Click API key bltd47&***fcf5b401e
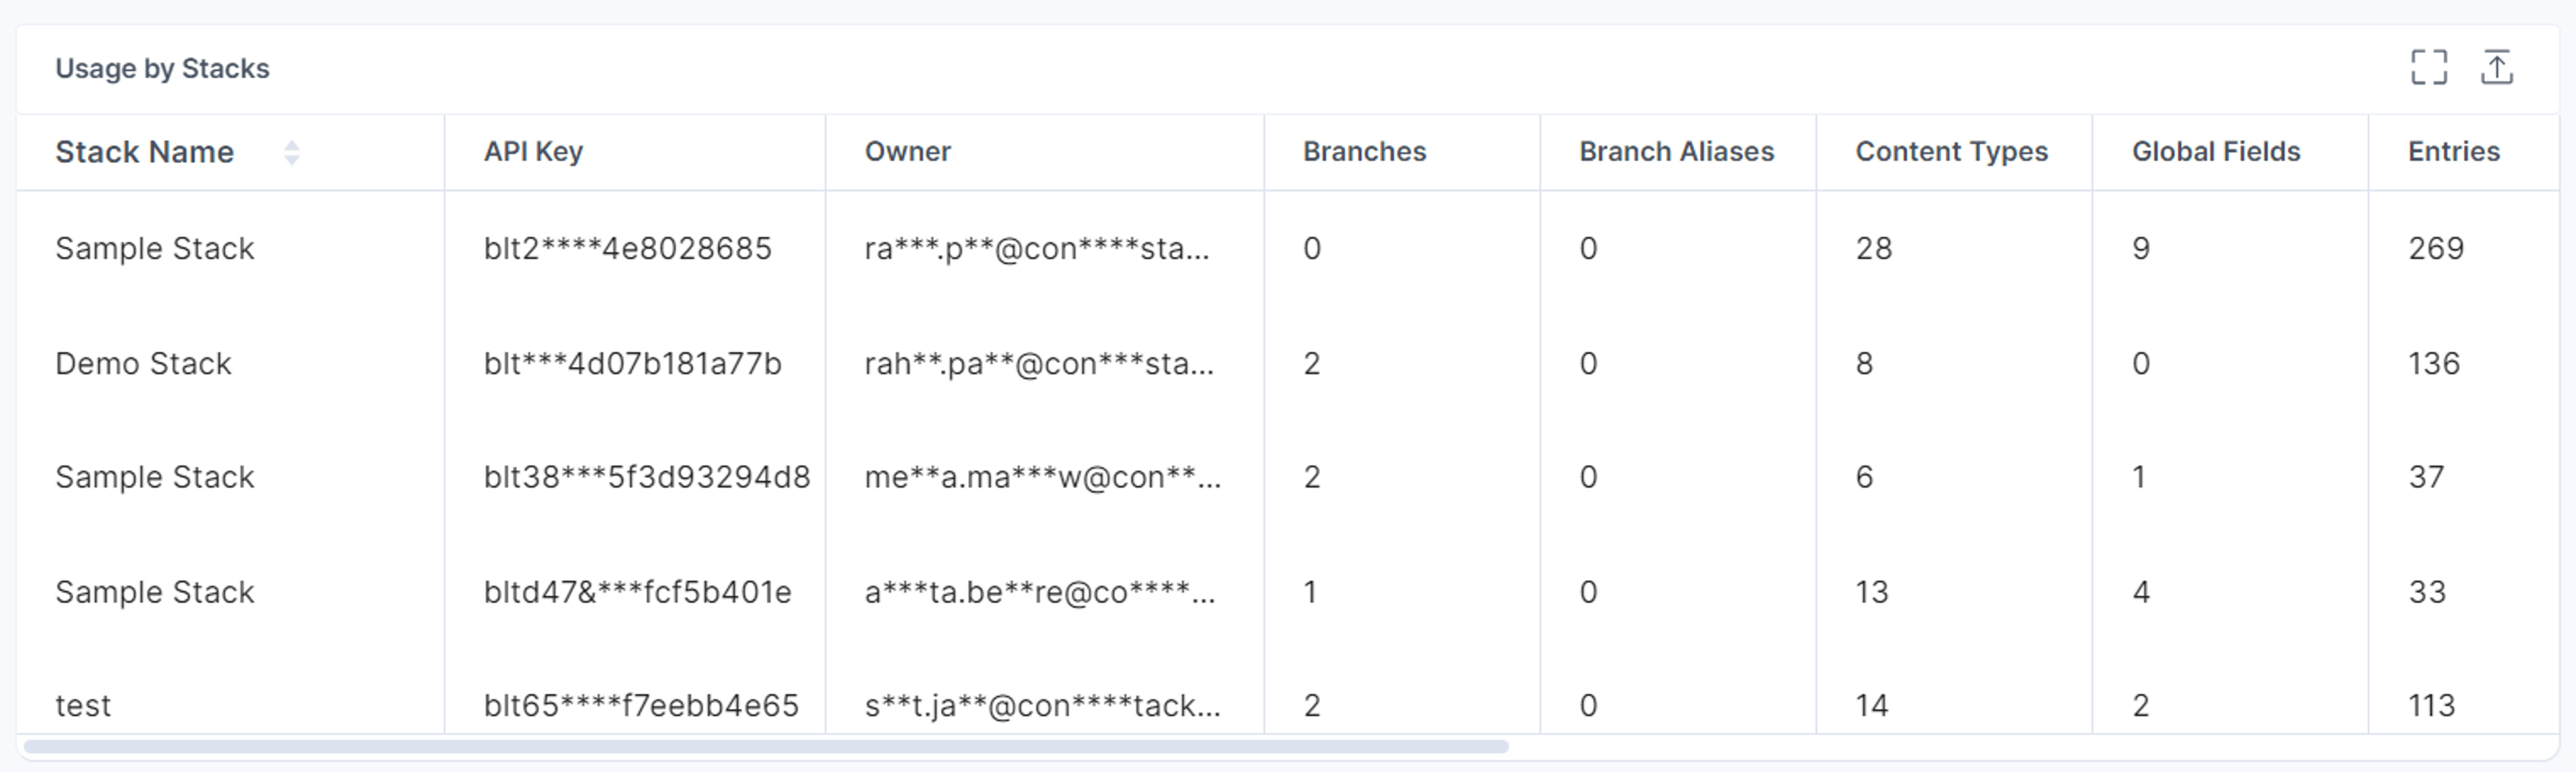Screen dimensions: 2576x772 [x=637, y=592]
